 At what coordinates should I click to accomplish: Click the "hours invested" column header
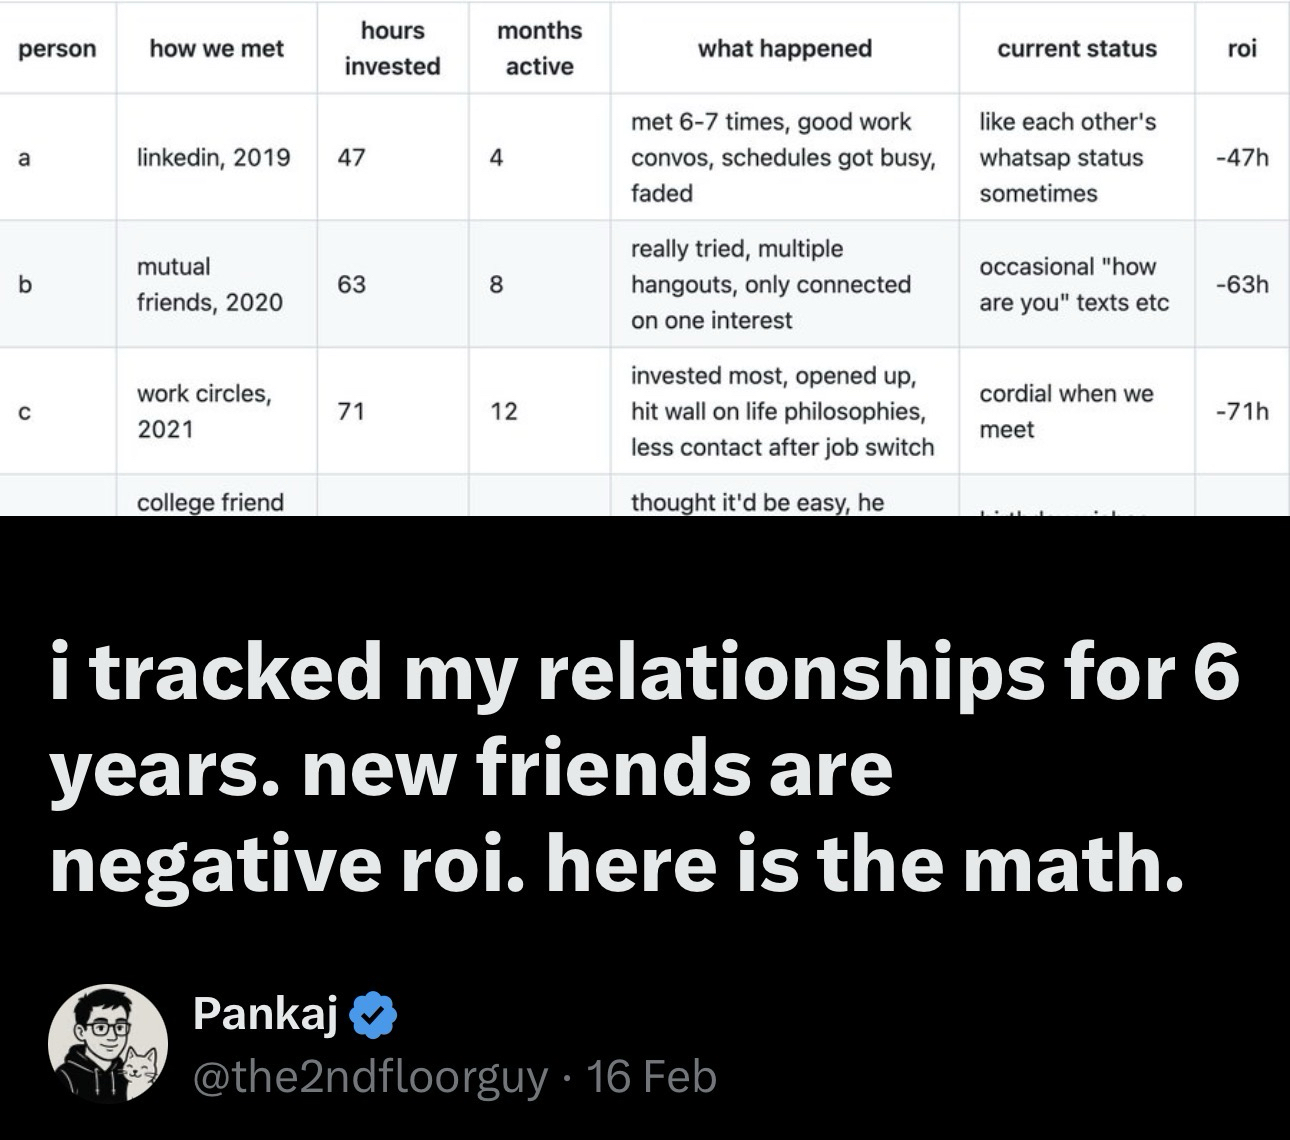[392, 48]
